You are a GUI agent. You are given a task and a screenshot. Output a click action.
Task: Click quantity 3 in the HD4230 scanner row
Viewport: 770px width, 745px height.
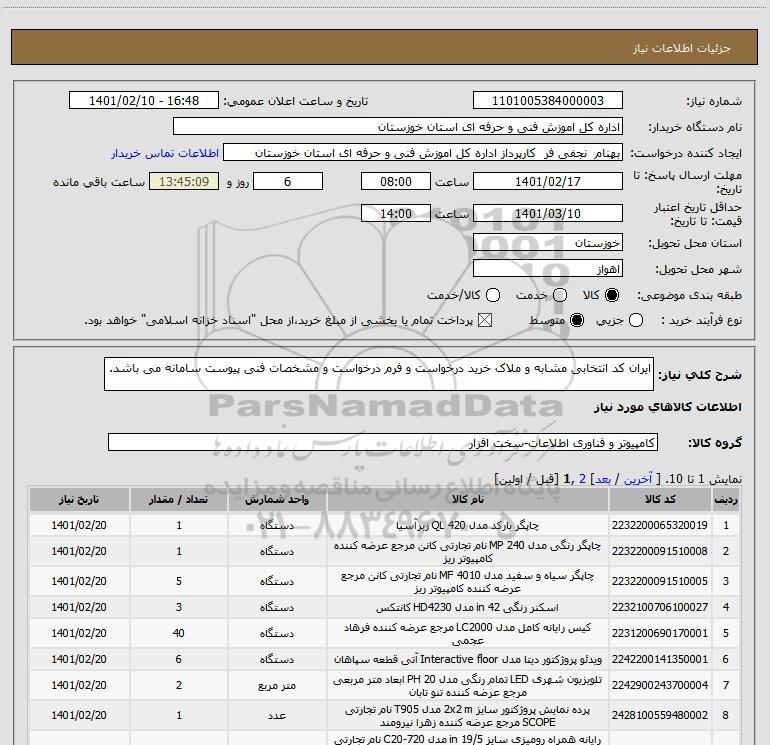pos(179,607)
